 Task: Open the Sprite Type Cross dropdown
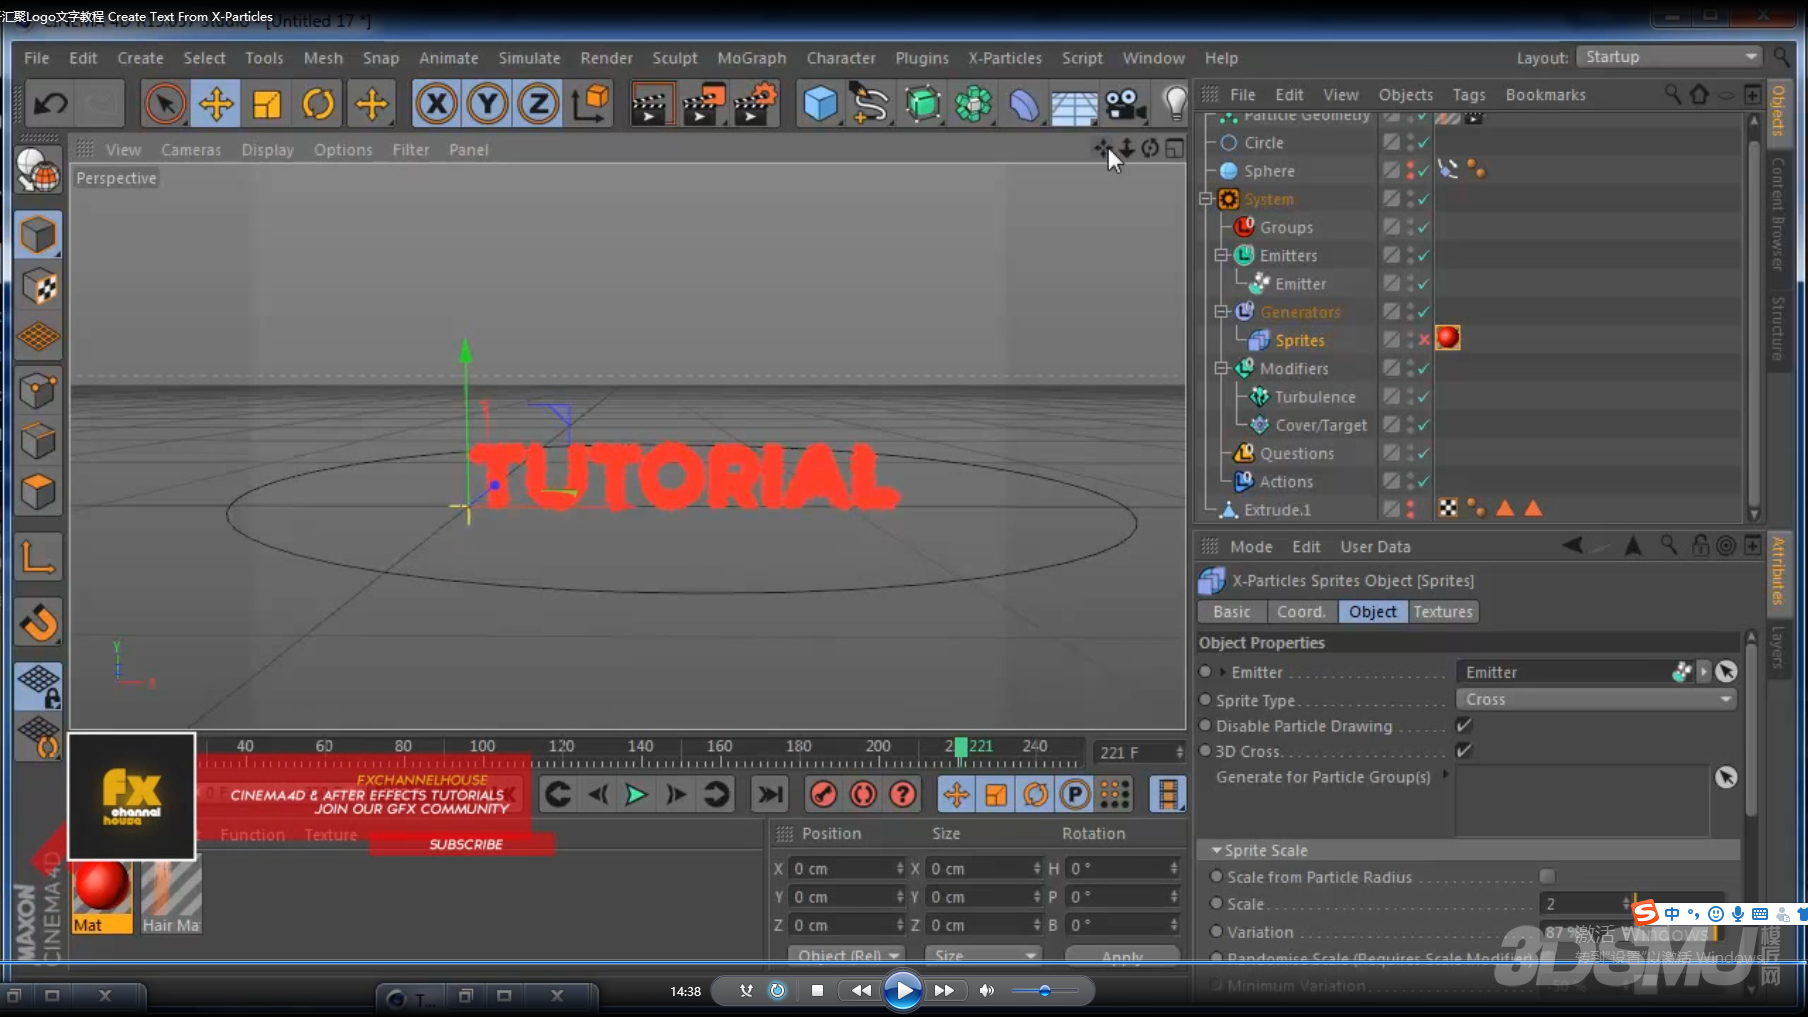pyautogui.click(x=1596, y=699)
